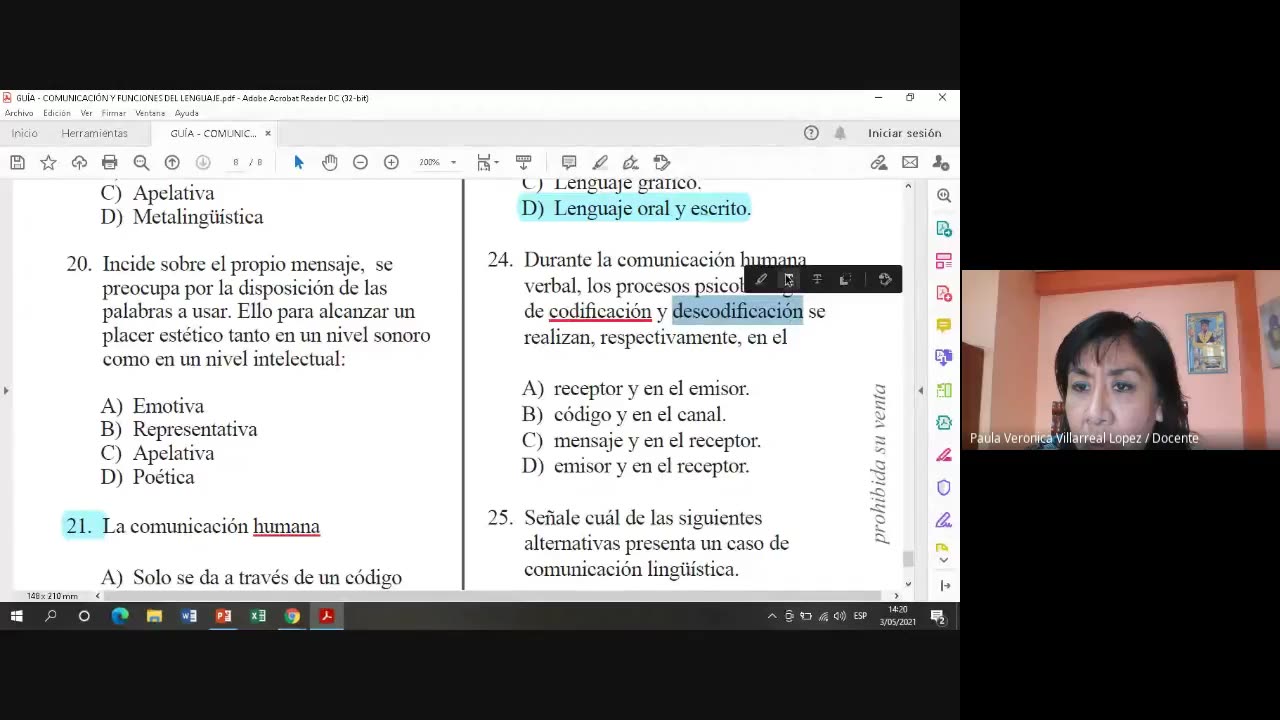Open Create PDF tool in right pane
The image size is (1280, 720).
pyautogui.click(x=944, y=293)
